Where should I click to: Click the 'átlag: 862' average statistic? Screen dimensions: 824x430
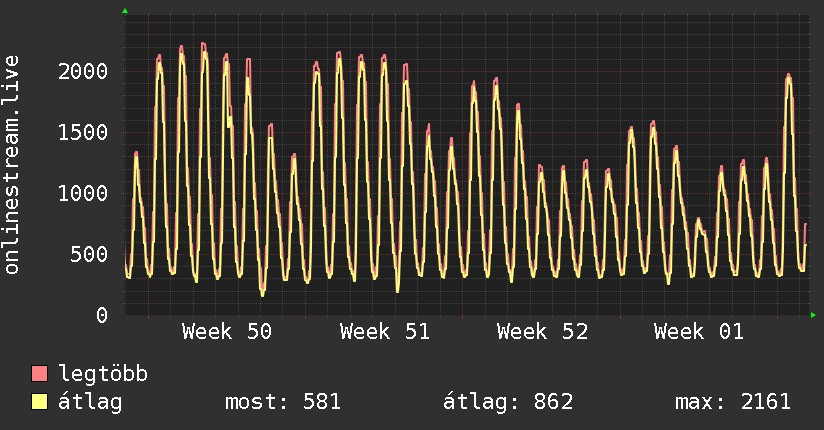click(508, 402)
